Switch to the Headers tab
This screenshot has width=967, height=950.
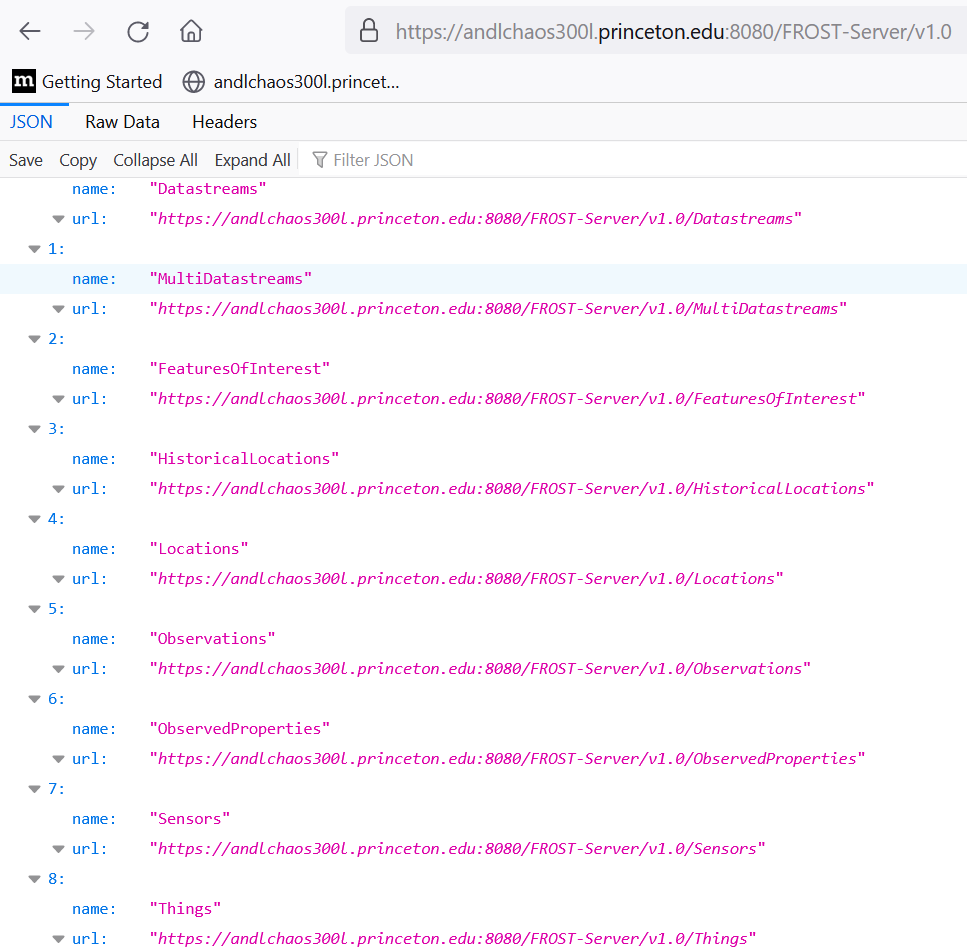click(x=224, y=122)
